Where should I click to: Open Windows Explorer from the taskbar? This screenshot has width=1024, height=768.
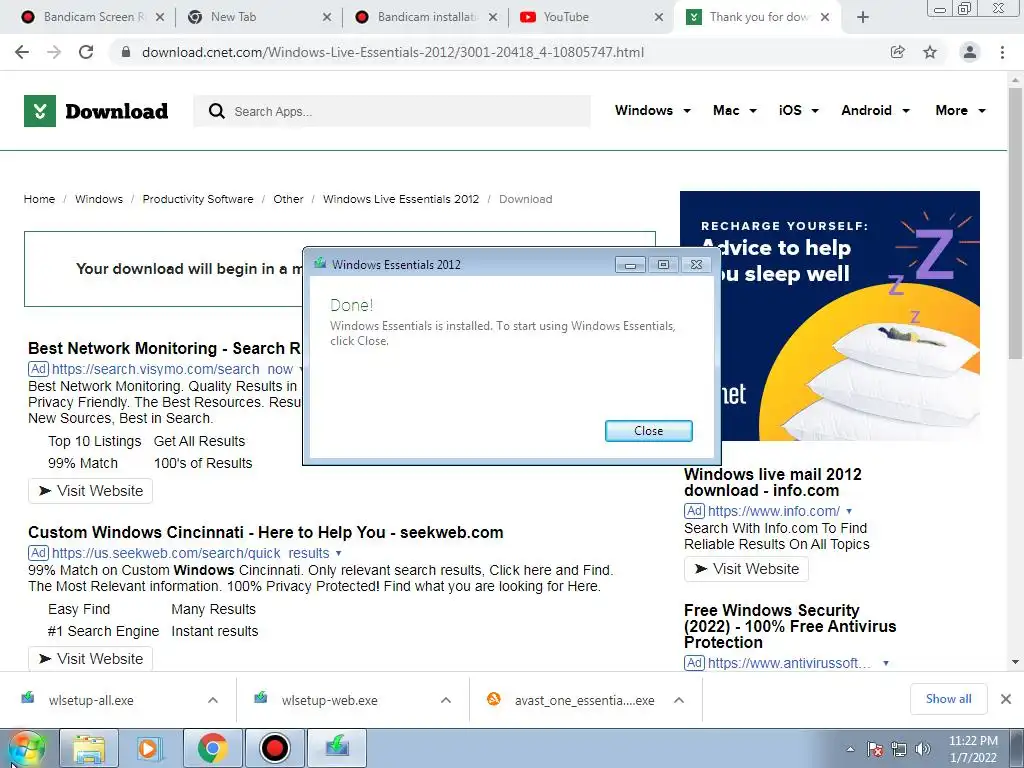(x=89, y=748)
